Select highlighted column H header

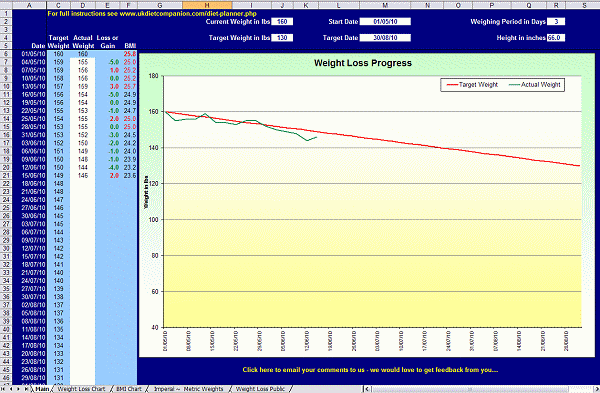coord(207,5)
